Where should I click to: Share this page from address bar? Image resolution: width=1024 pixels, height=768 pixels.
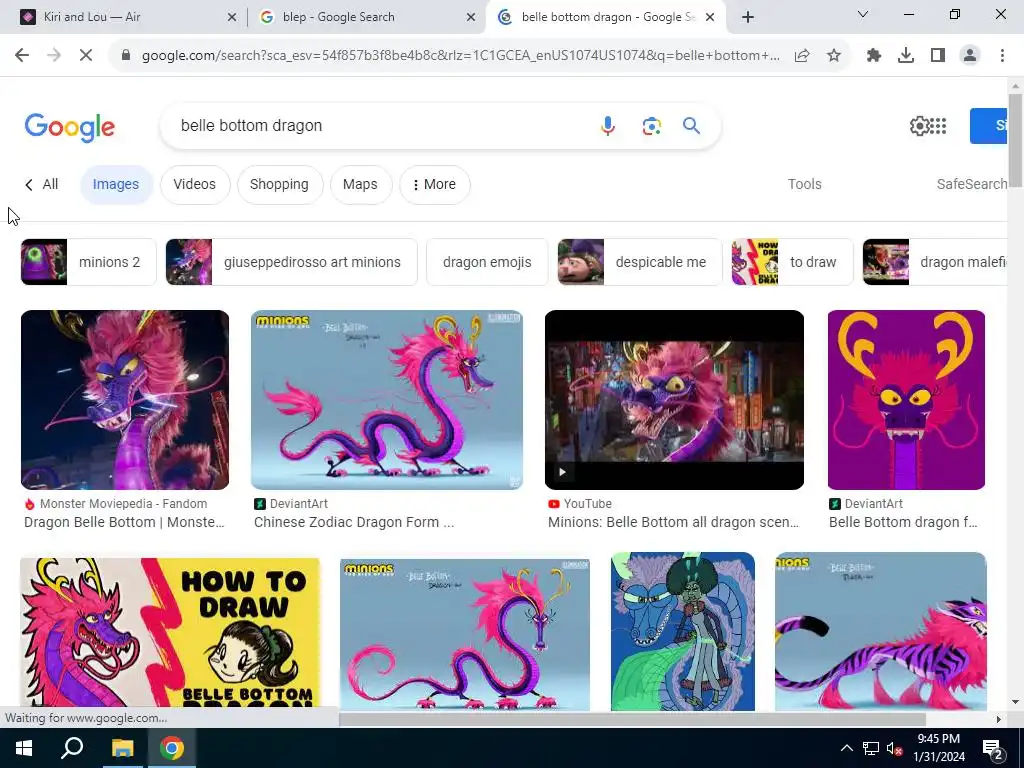802,56
